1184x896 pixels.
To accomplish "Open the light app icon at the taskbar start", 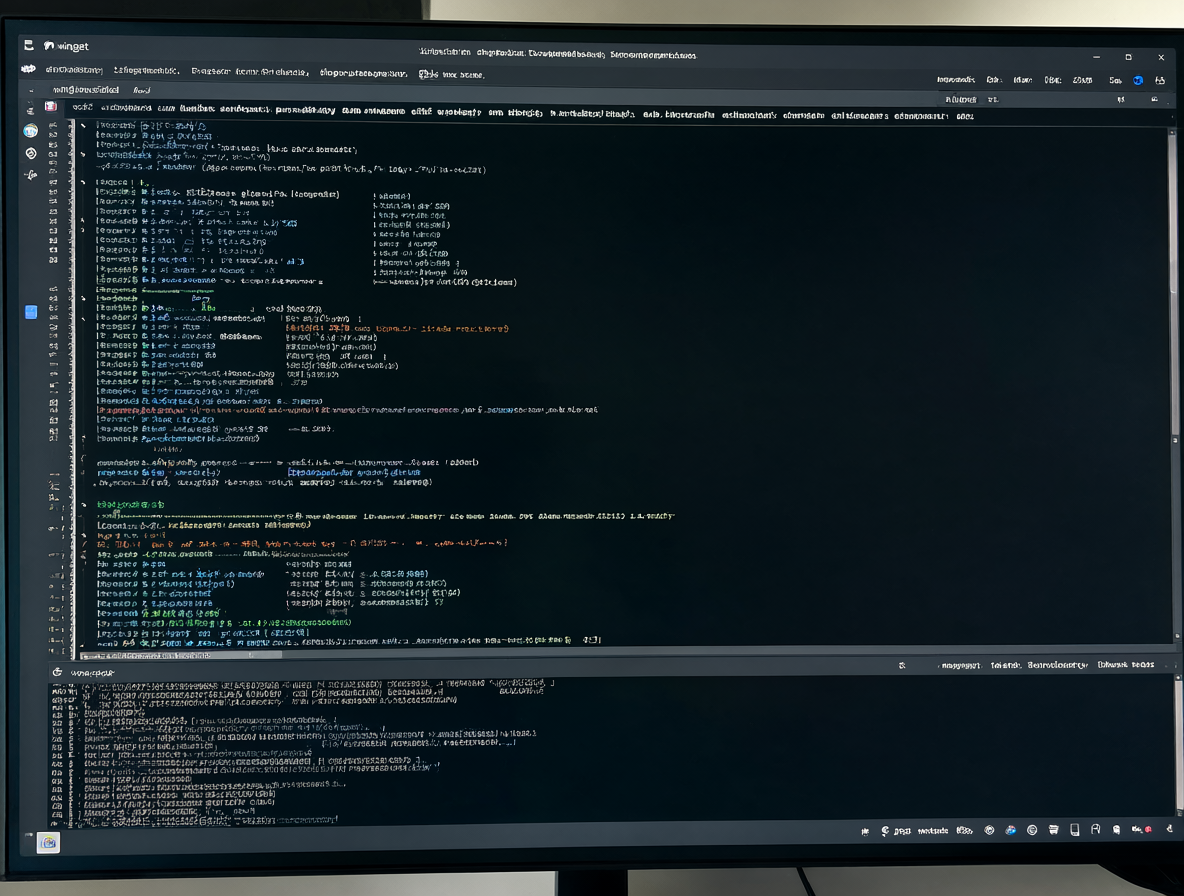I will 48,842.
